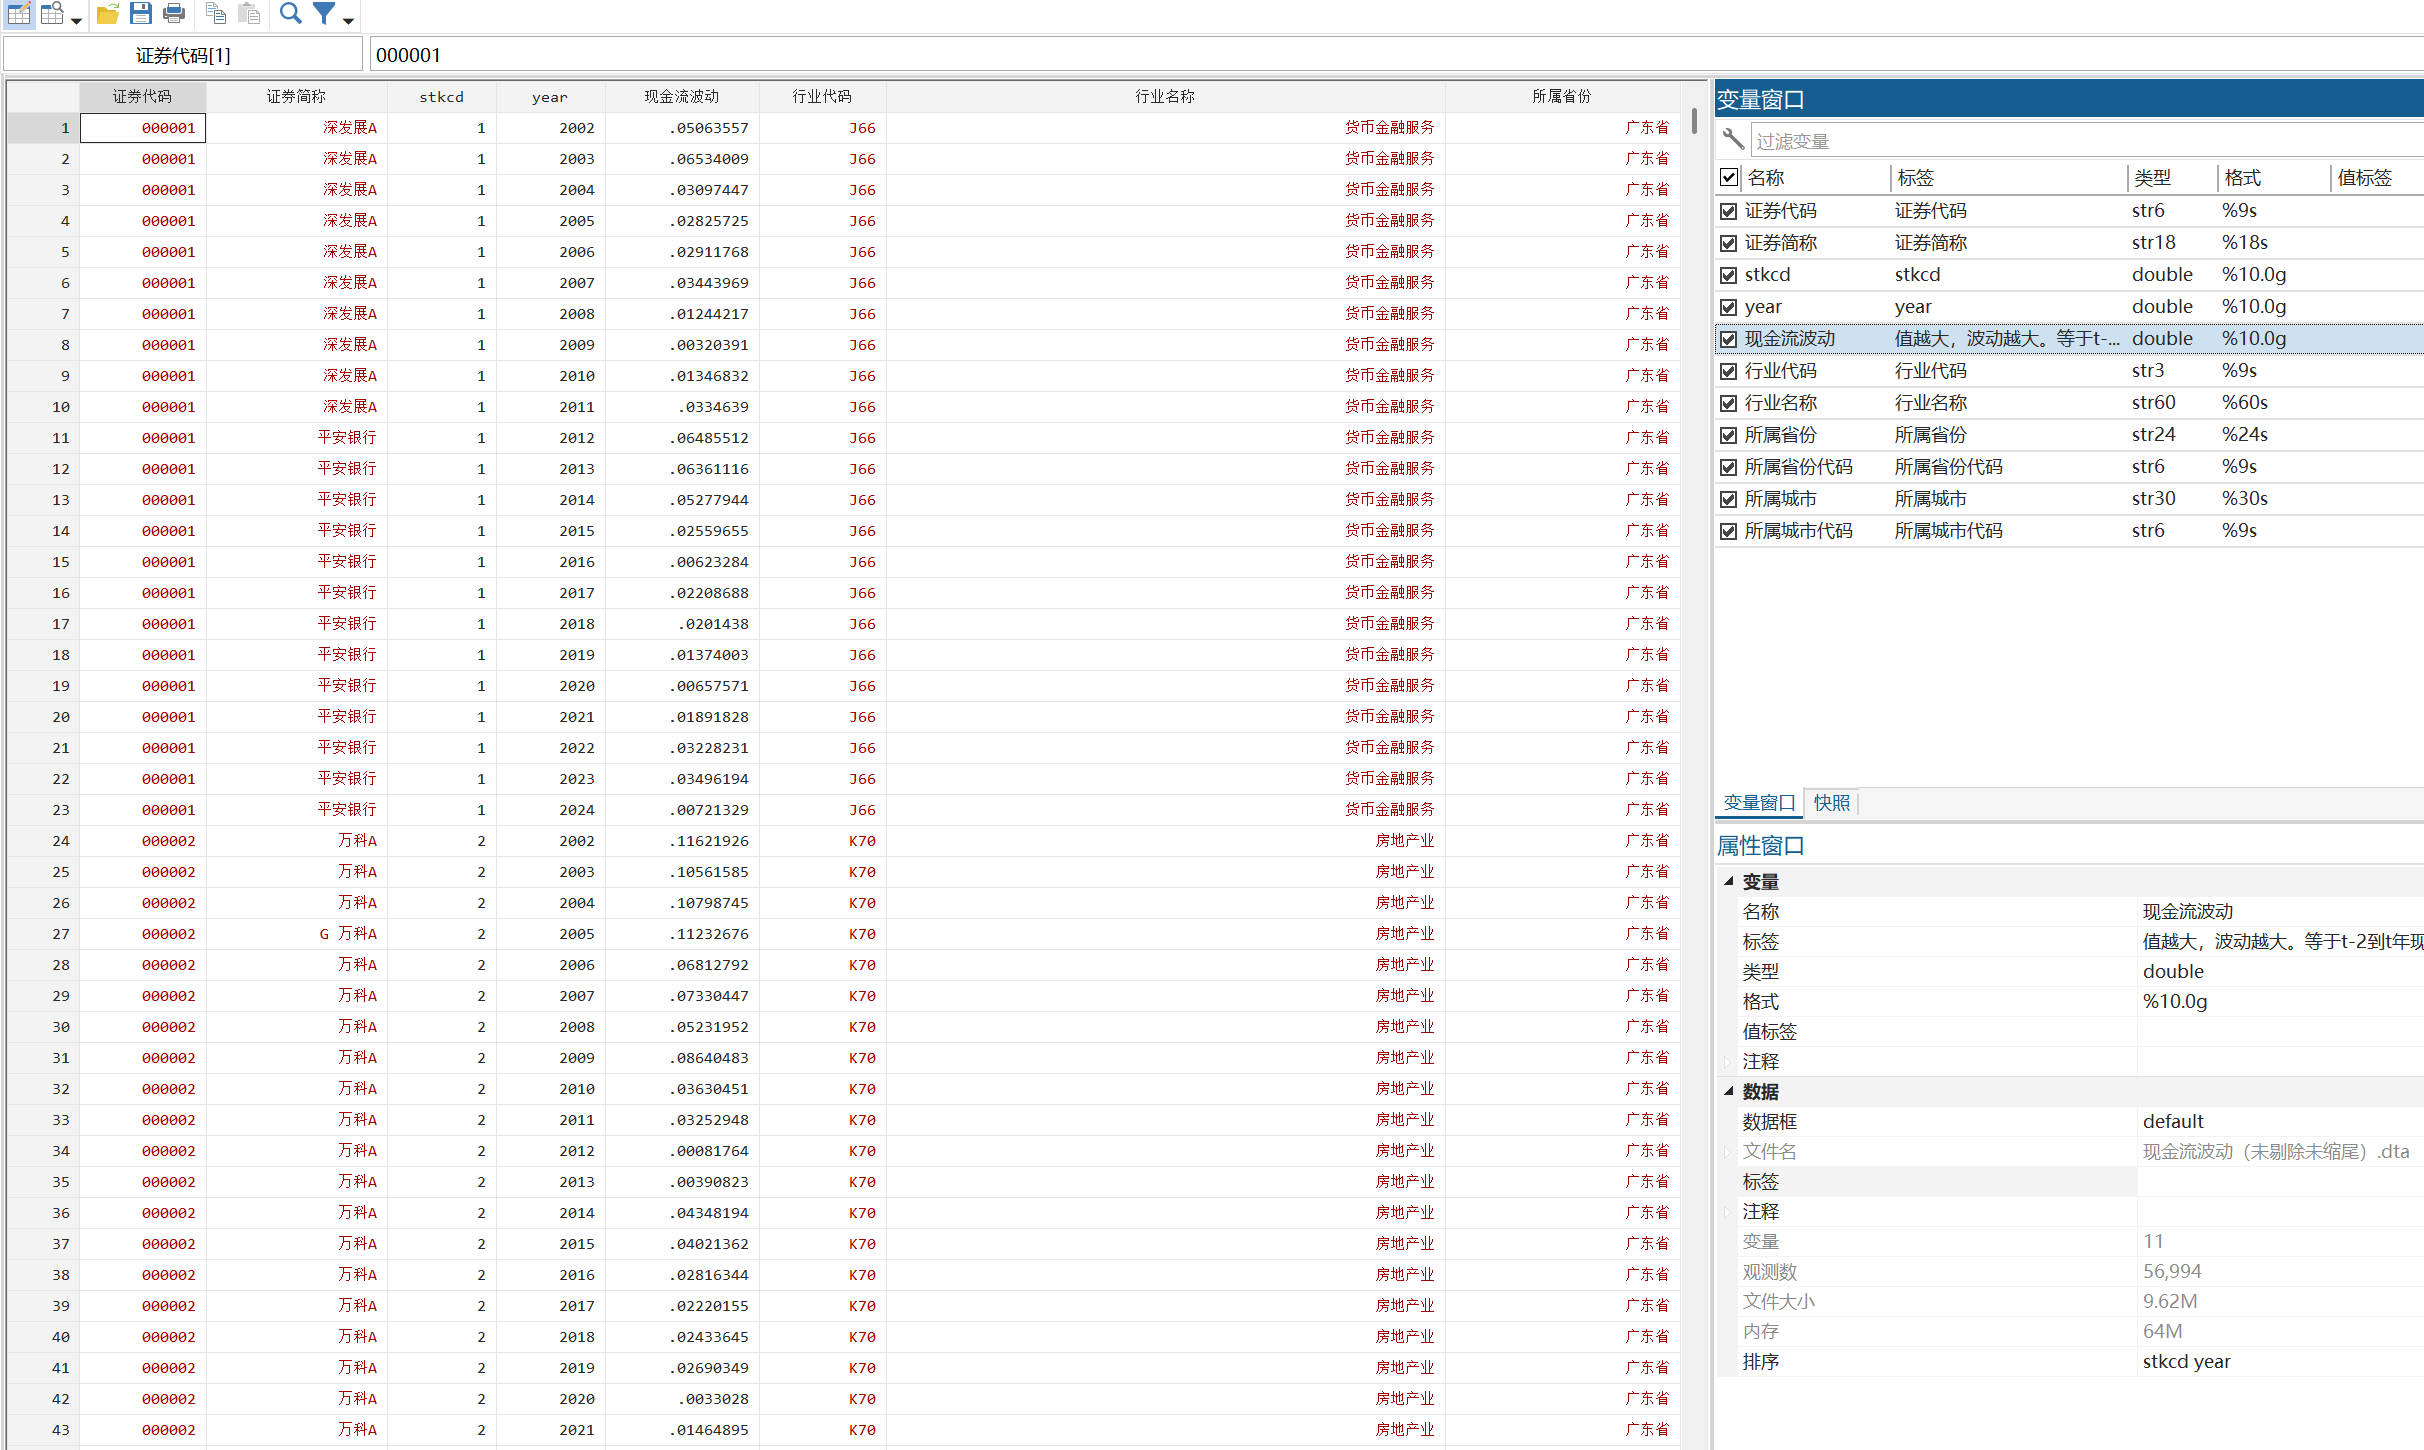Toggle checkbox for 行业代码 variable
The image size is (2424, 1450).
click(x=1729, y=371)
